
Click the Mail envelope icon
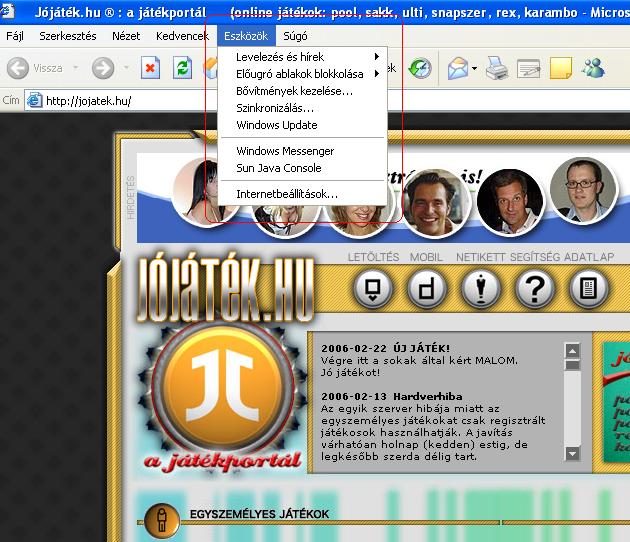pyautogui.click(x=458, y=68)
